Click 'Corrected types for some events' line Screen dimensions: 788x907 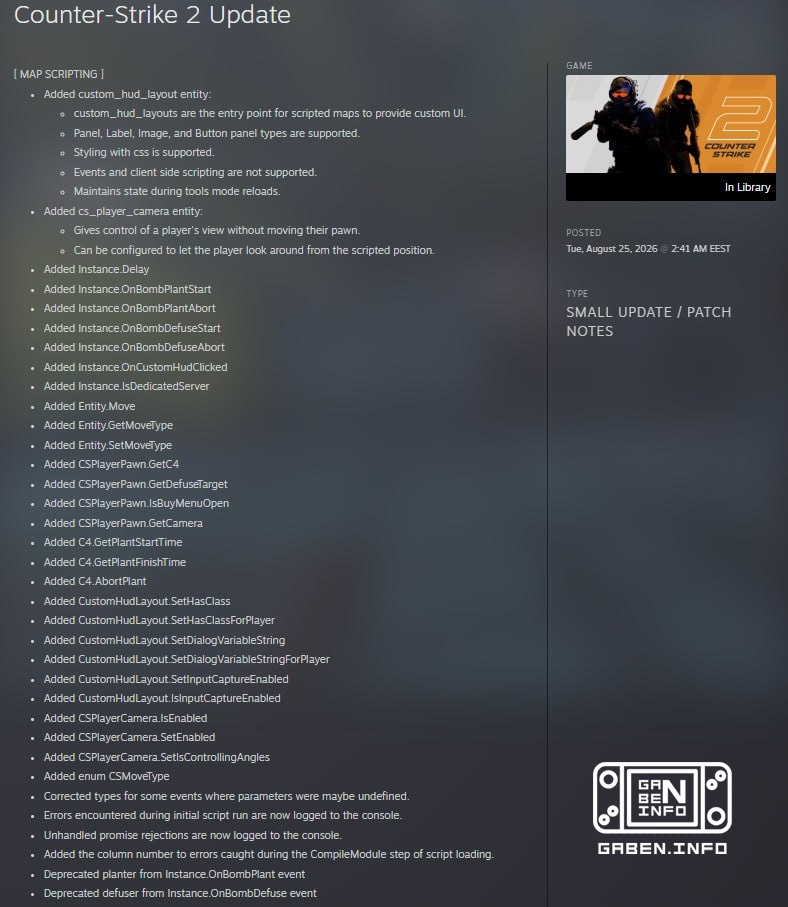(x=227, y=797)
